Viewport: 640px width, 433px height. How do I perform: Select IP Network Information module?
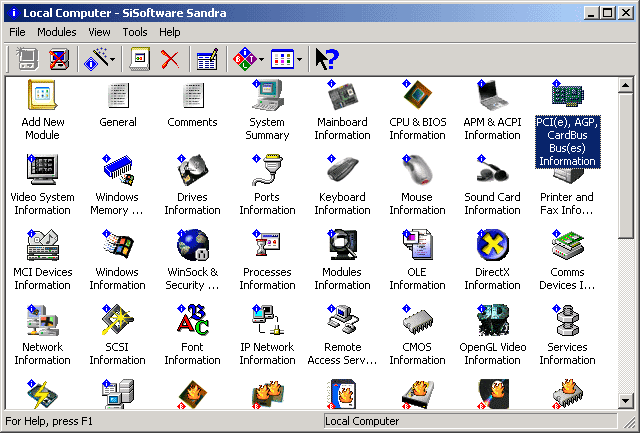pos(267,320)
